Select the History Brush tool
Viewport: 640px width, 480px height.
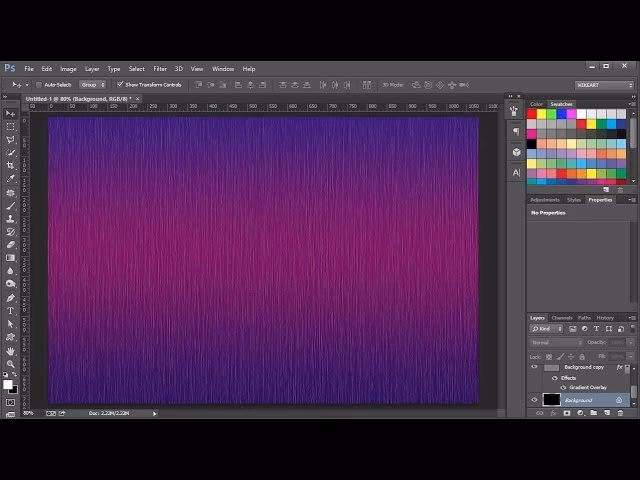click(11, 232)
